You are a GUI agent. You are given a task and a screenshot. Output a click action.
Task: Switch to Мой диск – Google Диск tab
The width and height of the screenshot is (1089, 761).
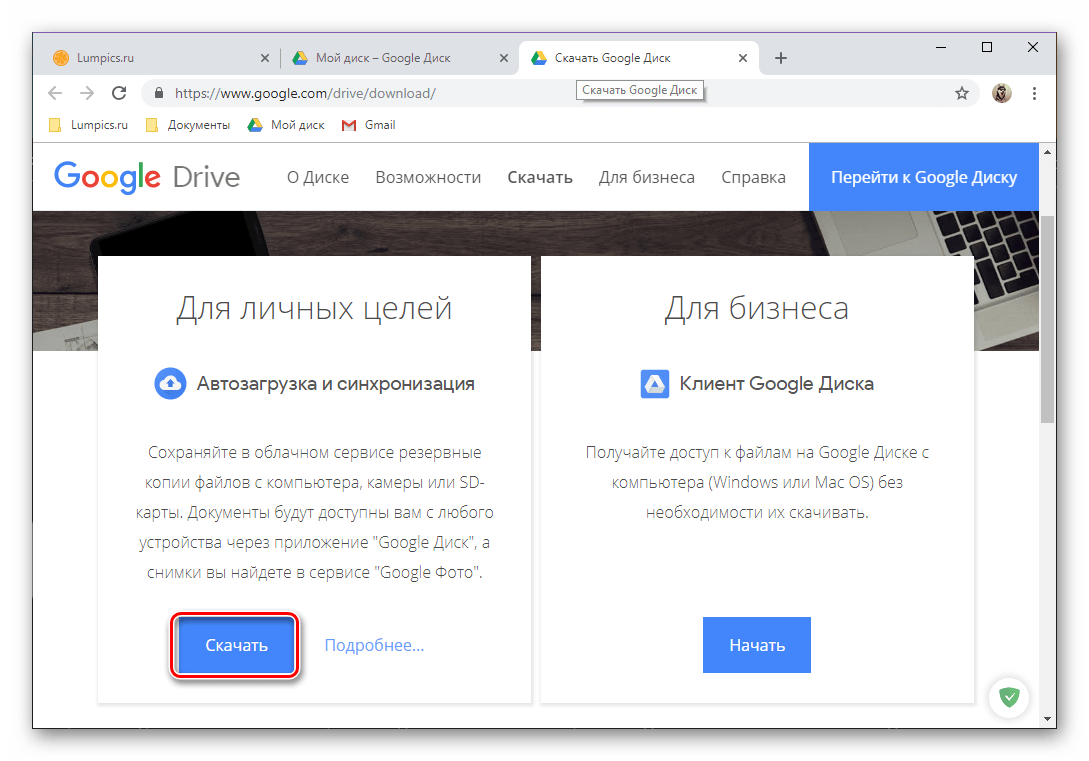[x=399, y=58]
